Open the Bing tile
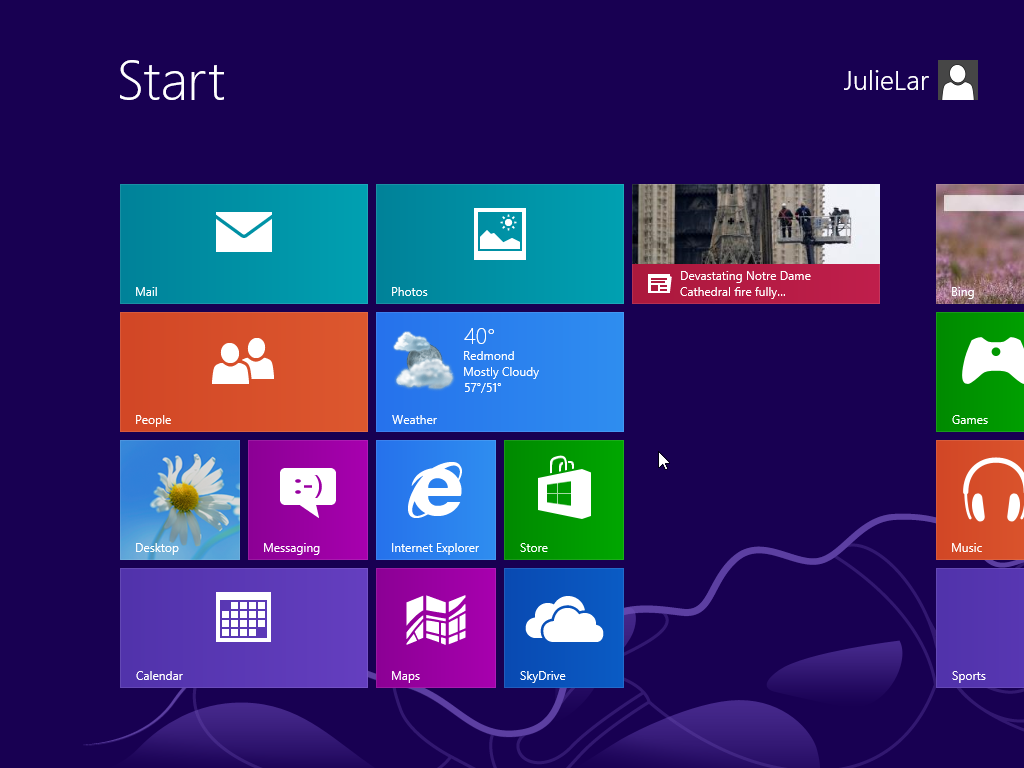This screenshot has width=1024, height=768. tap(980, 244)
